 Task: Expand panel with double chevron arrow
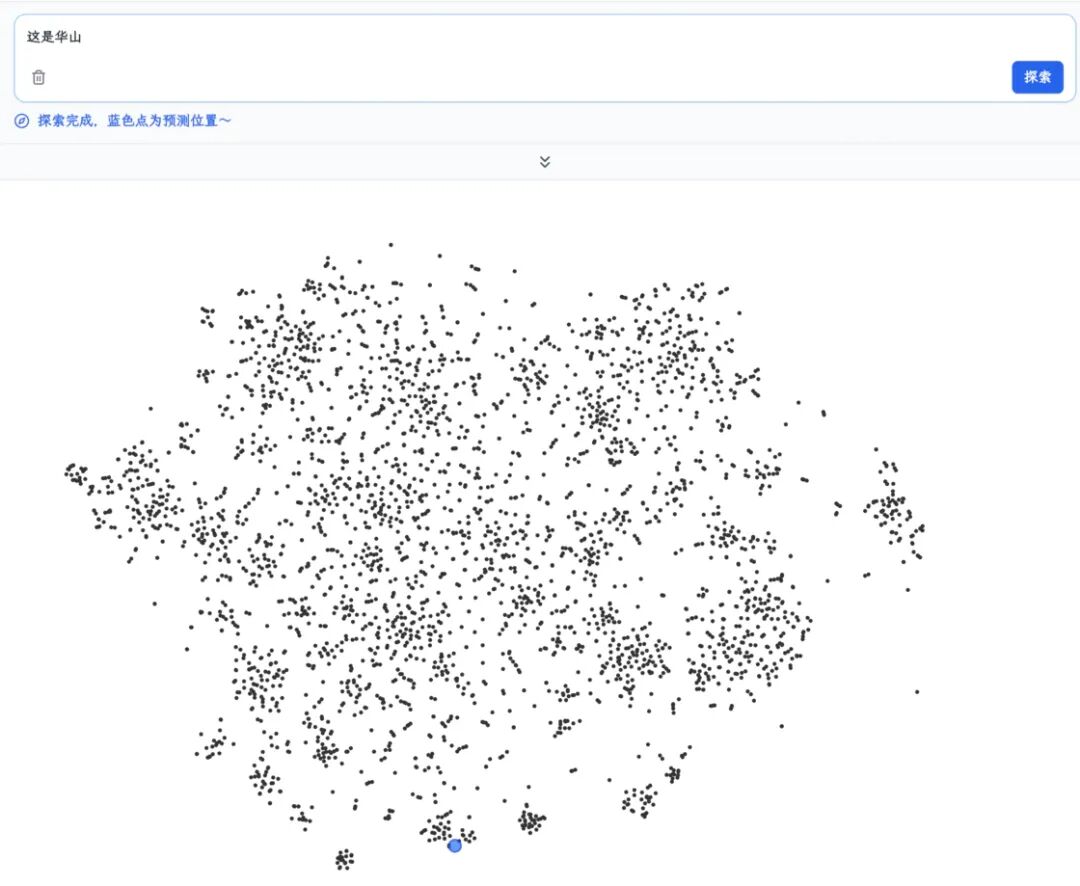pos(545,162)
